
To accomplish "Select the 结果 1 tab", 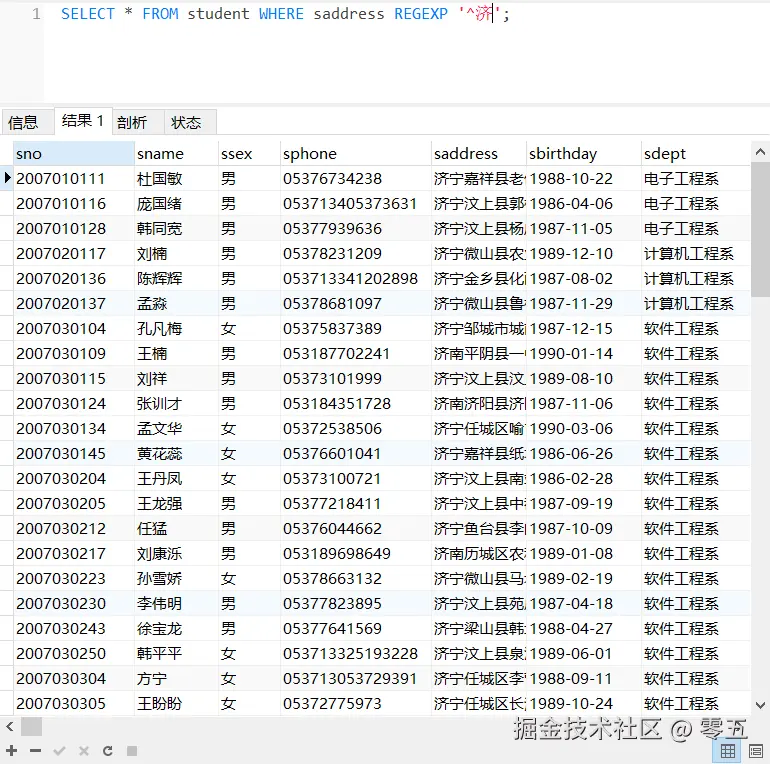I will (83, 120).
